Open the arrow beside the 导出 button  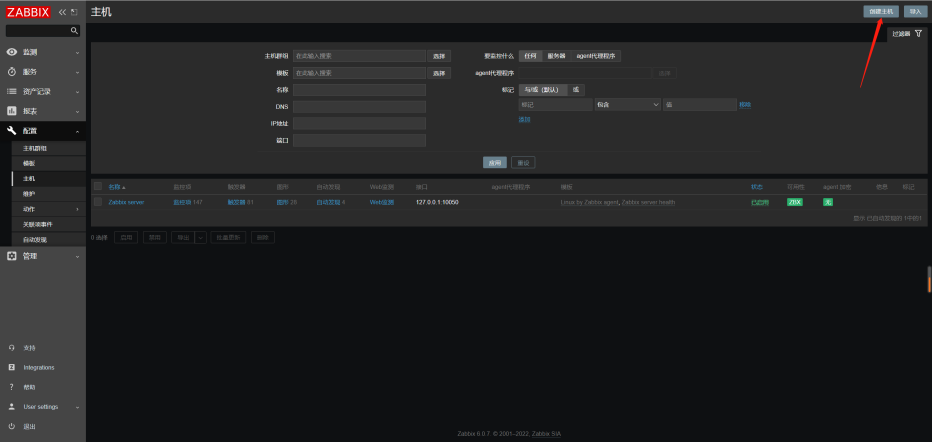tap(201, 237)
